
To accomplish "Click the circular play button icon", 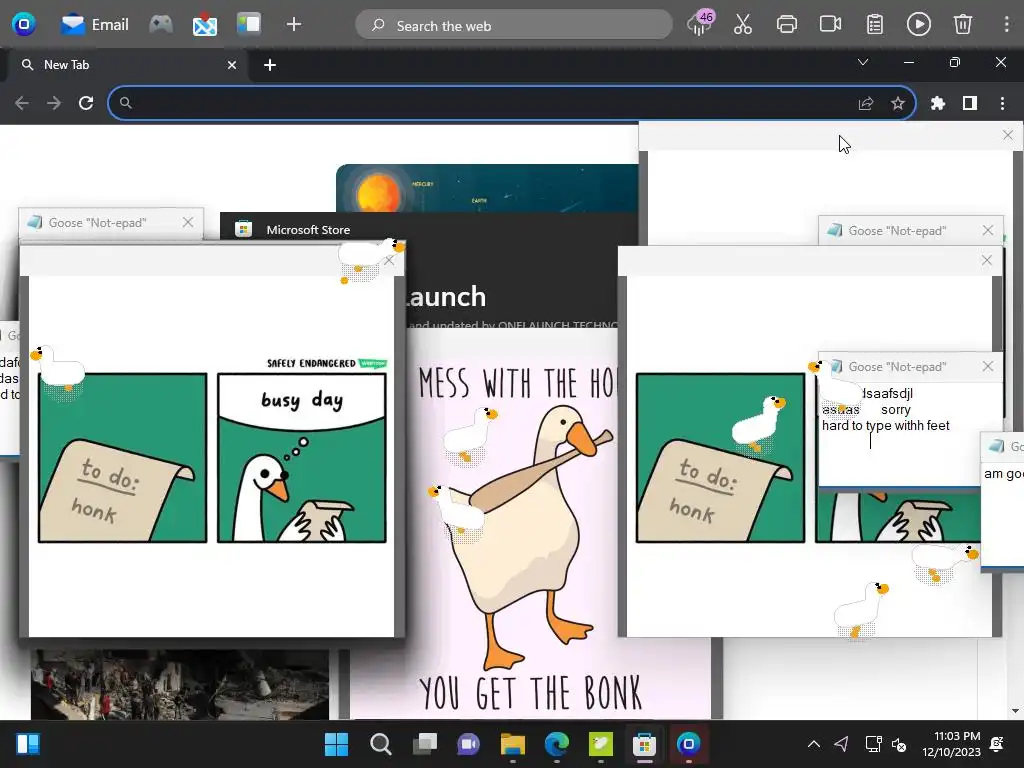I will click(918, 25).
